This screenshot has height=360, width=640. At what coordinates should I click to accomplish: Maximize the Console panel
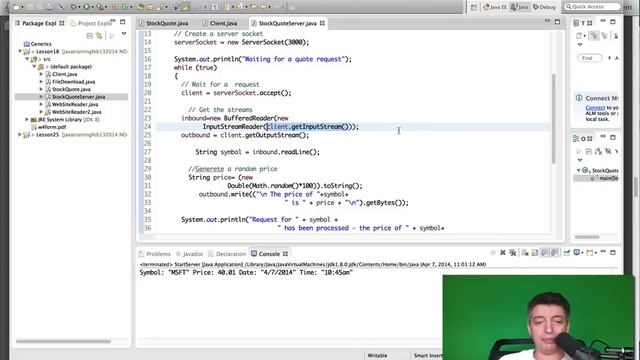(x=613, y=253)
